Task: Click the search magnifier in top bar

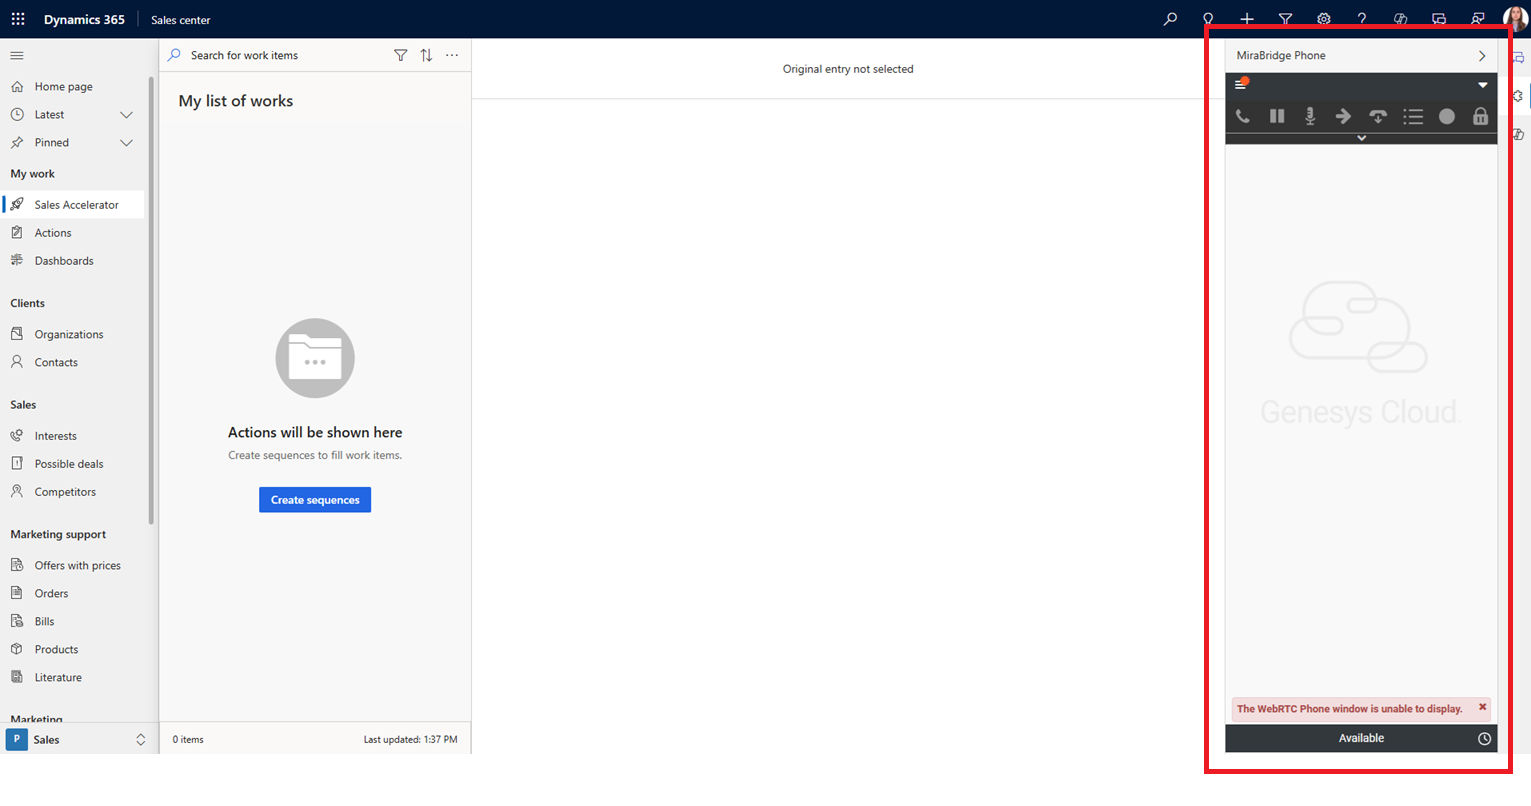Action: click(x=1170, y=19)
